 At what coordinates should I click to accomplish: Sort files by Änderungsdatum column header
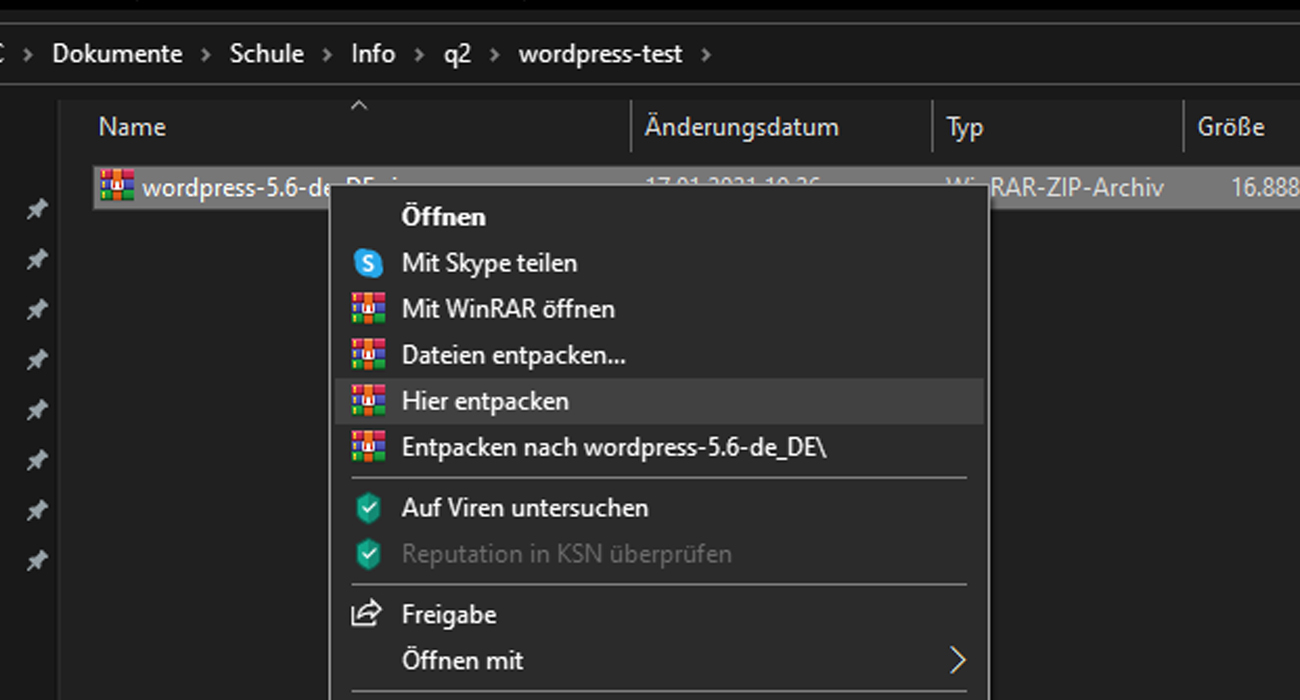tap(741, 128)
